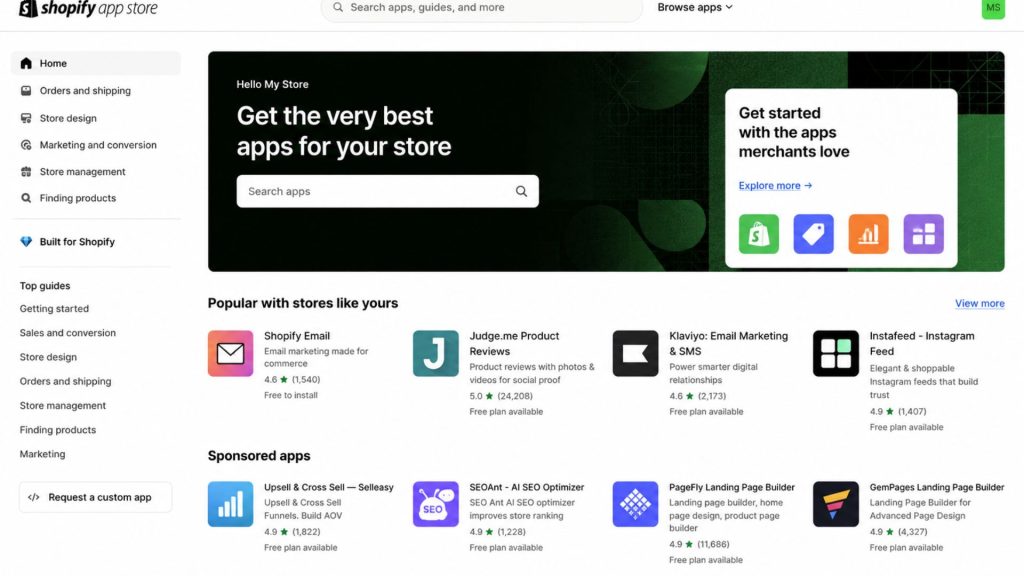Click the blue price tag app icon
Screen dimensions: 1024x576
click(813, 234)
